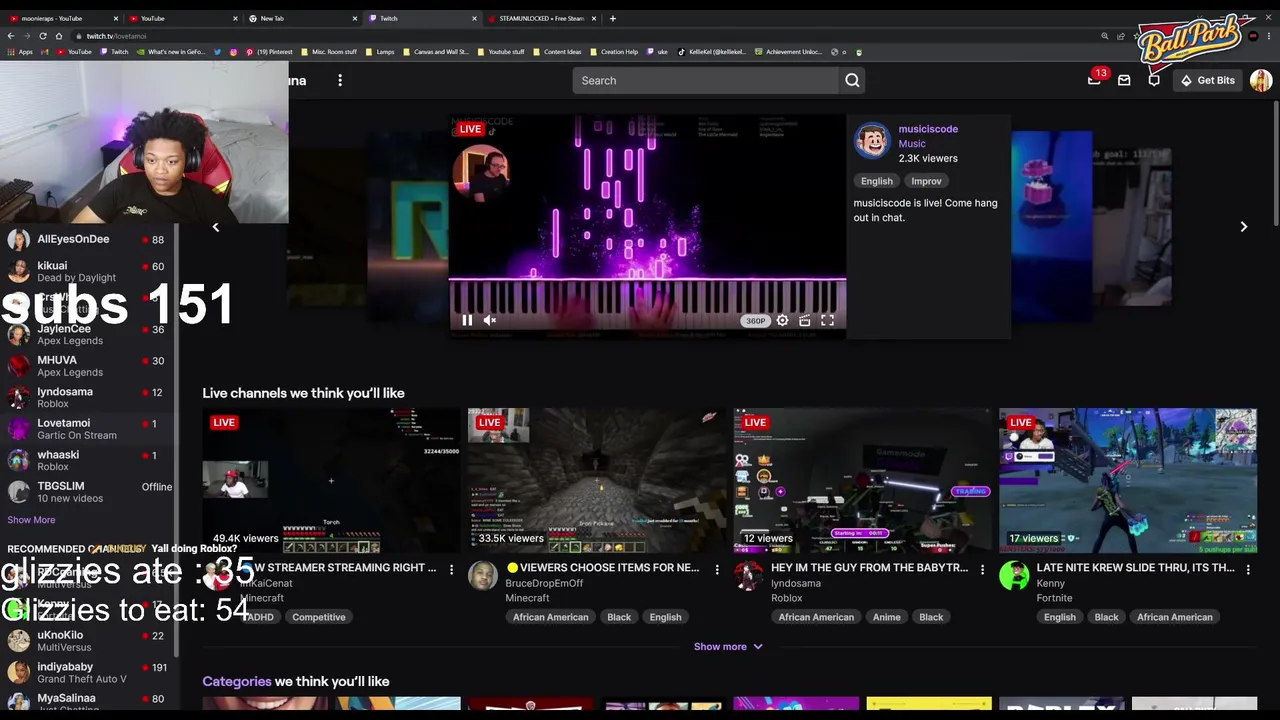The width and height of the screenshot is (1280, 720).
Task: Click BruceDropEmOff avatar icon
Action: coord(483,576)
